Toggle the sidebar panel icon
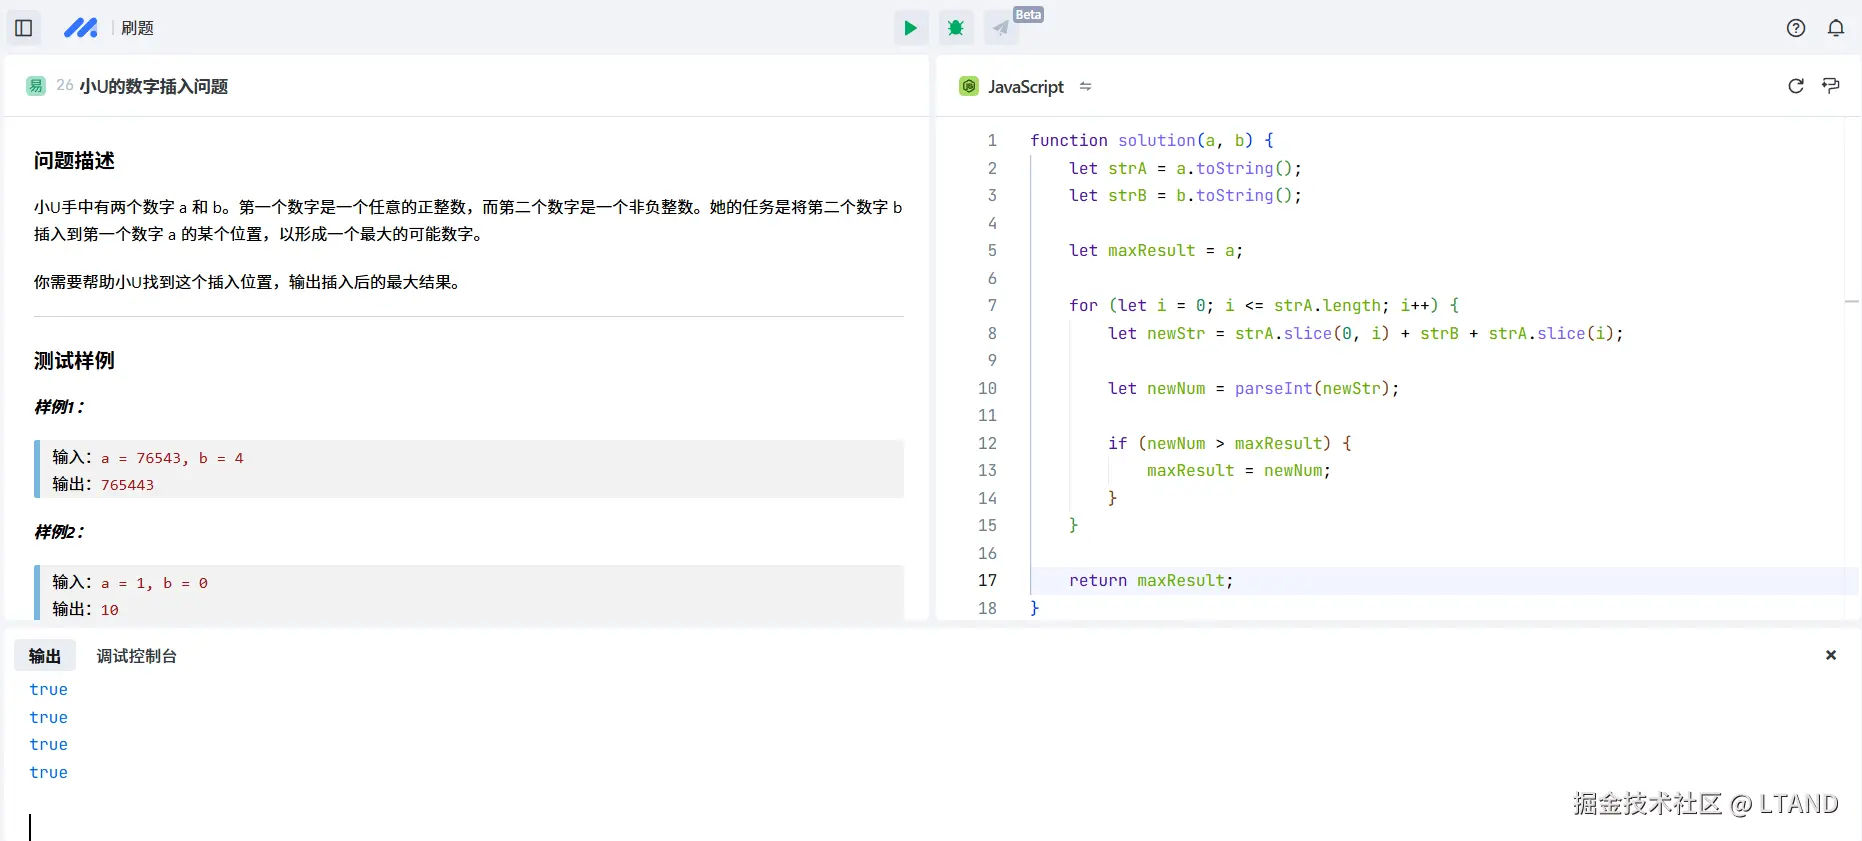 24,28
